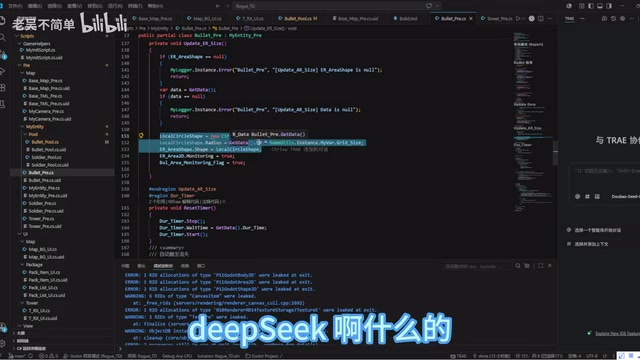Close the Bullet_Pre.cs tab
Viewport: 640px width, 360px height.
coord(471,18)
